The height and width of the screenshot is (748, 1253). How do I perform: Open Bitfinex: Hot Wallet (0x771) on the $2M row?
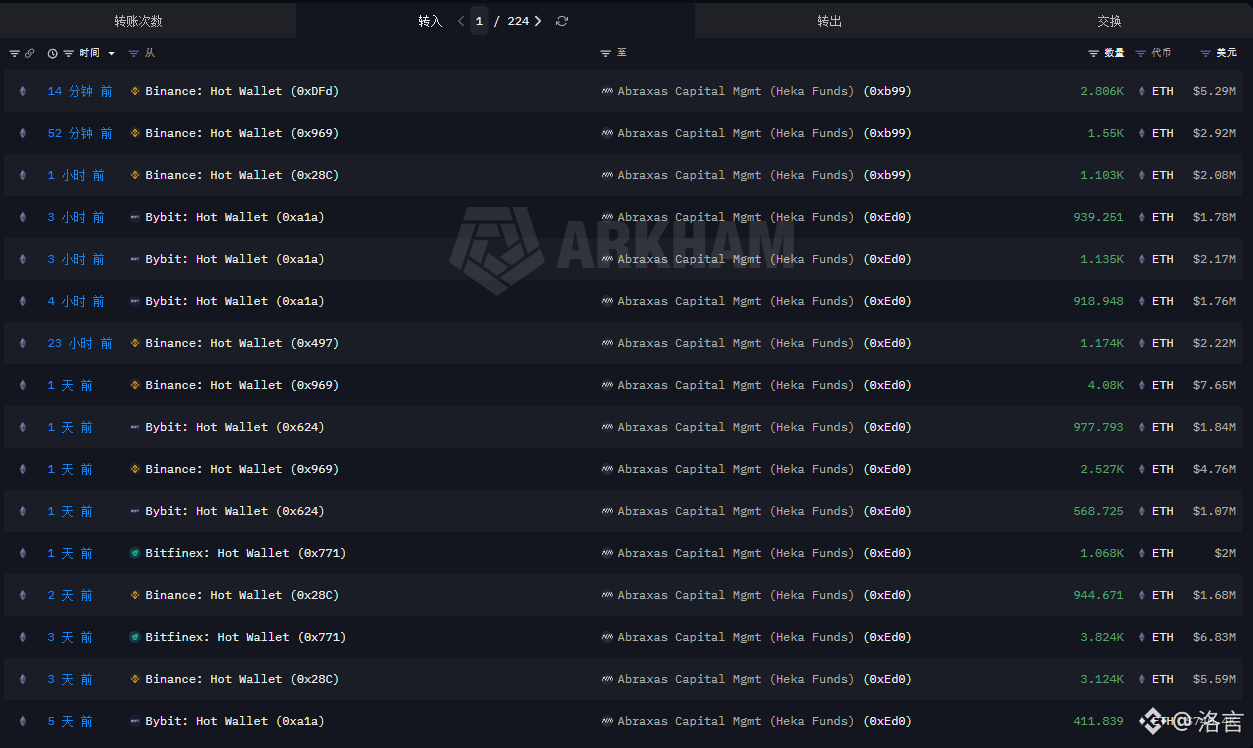pos(246,553)
